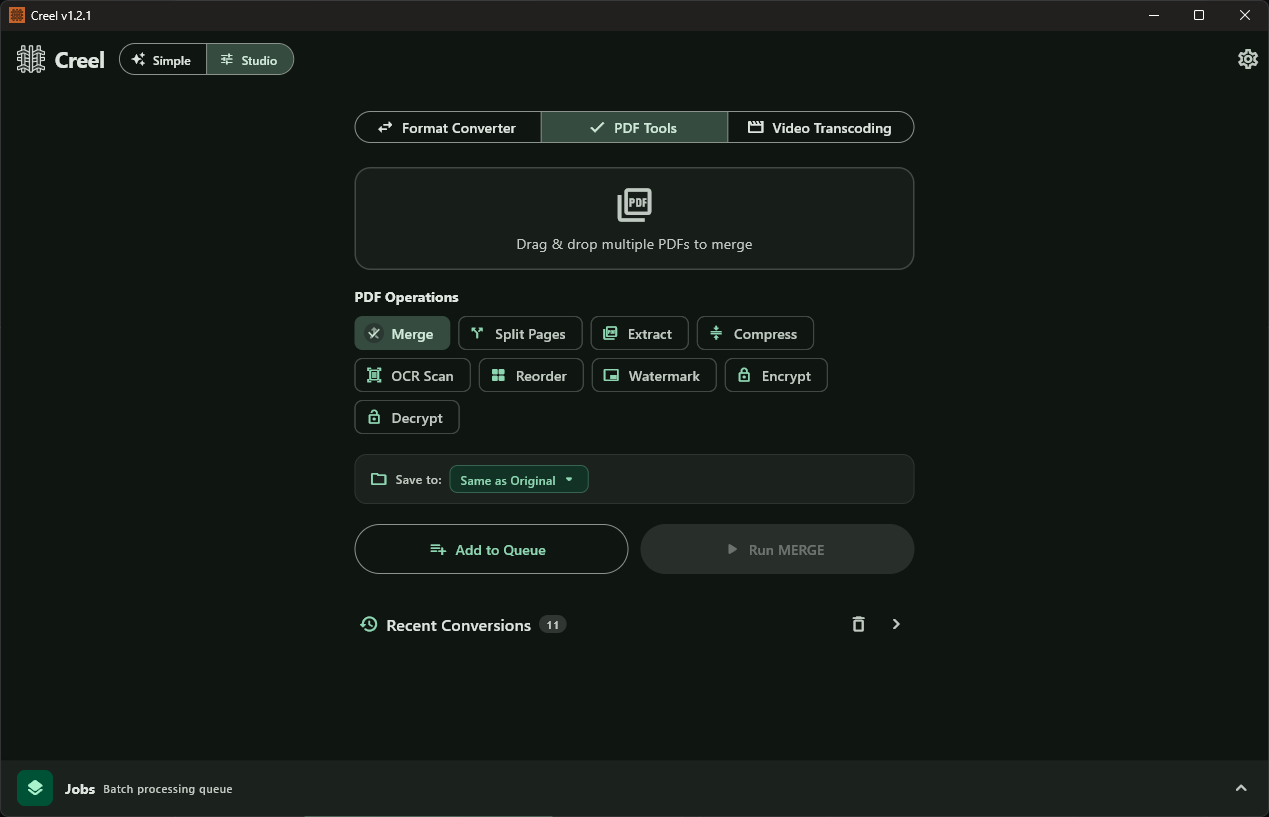Maximize the Creel window
Image resolution: width=1269 pixels, height=817 pixels.
[1199, 15]
